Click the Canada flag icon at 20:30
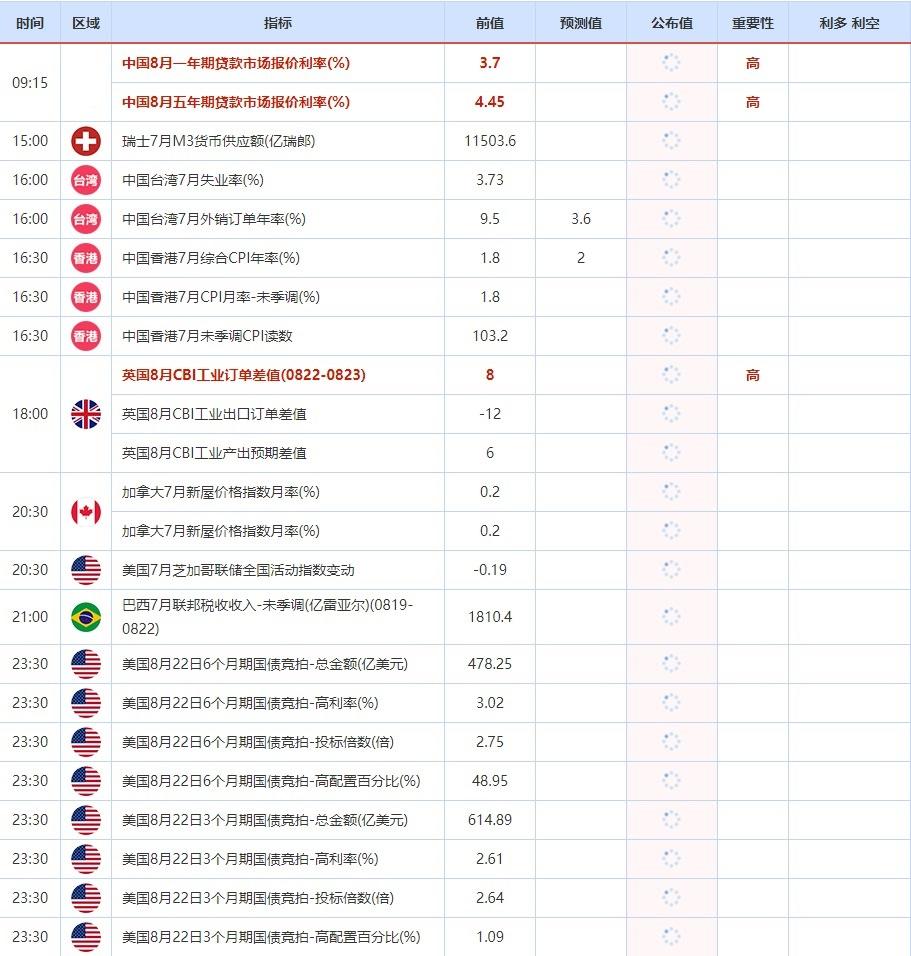Viewport: 911px width, 956px height. (86, 512)
